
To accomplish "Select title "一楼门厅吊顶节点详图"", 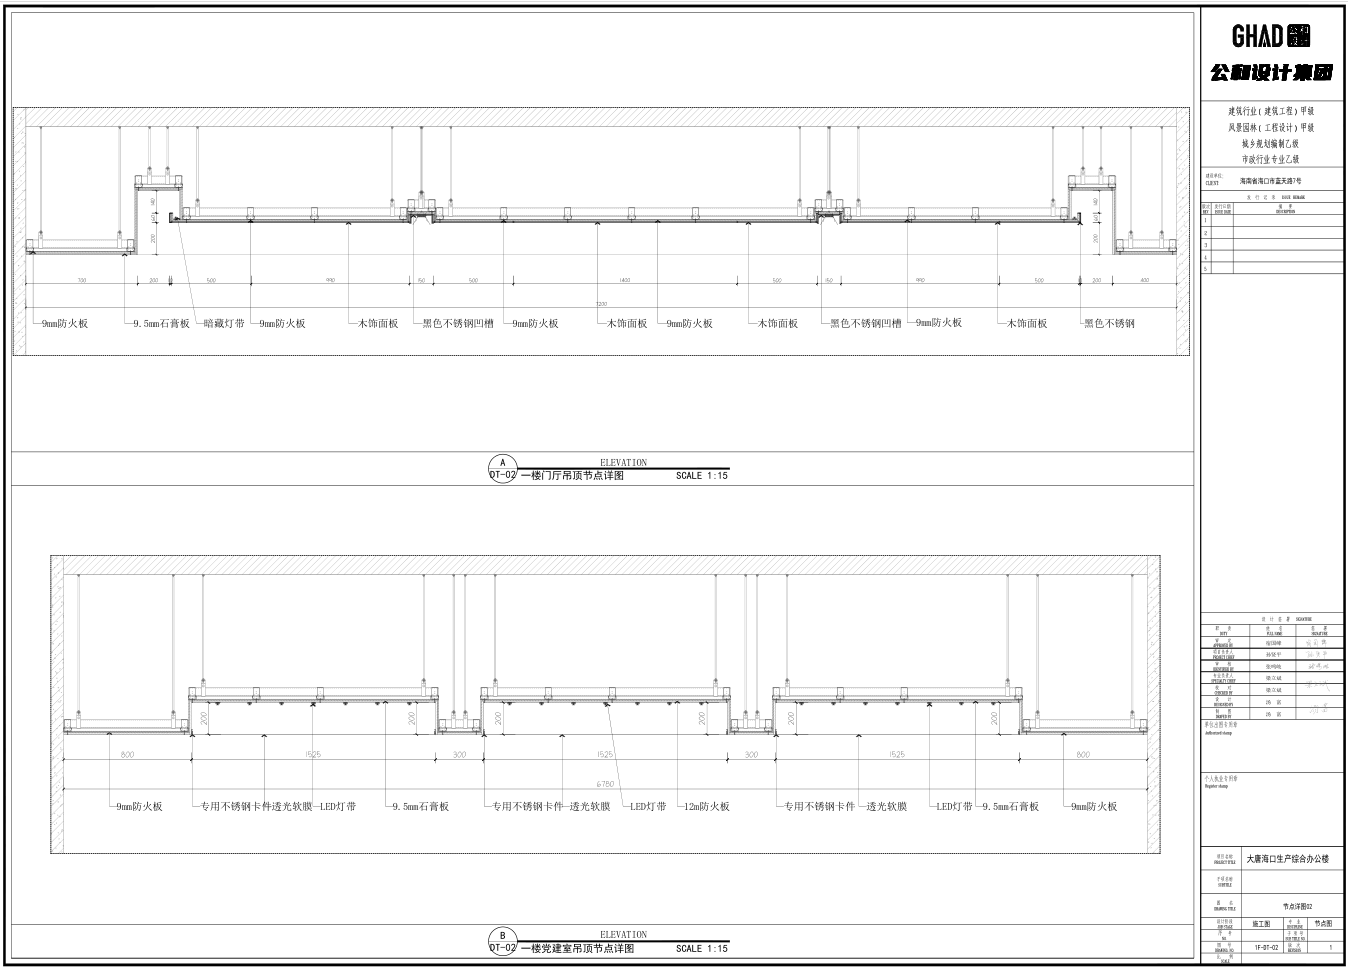I will (x=573, y=476).
